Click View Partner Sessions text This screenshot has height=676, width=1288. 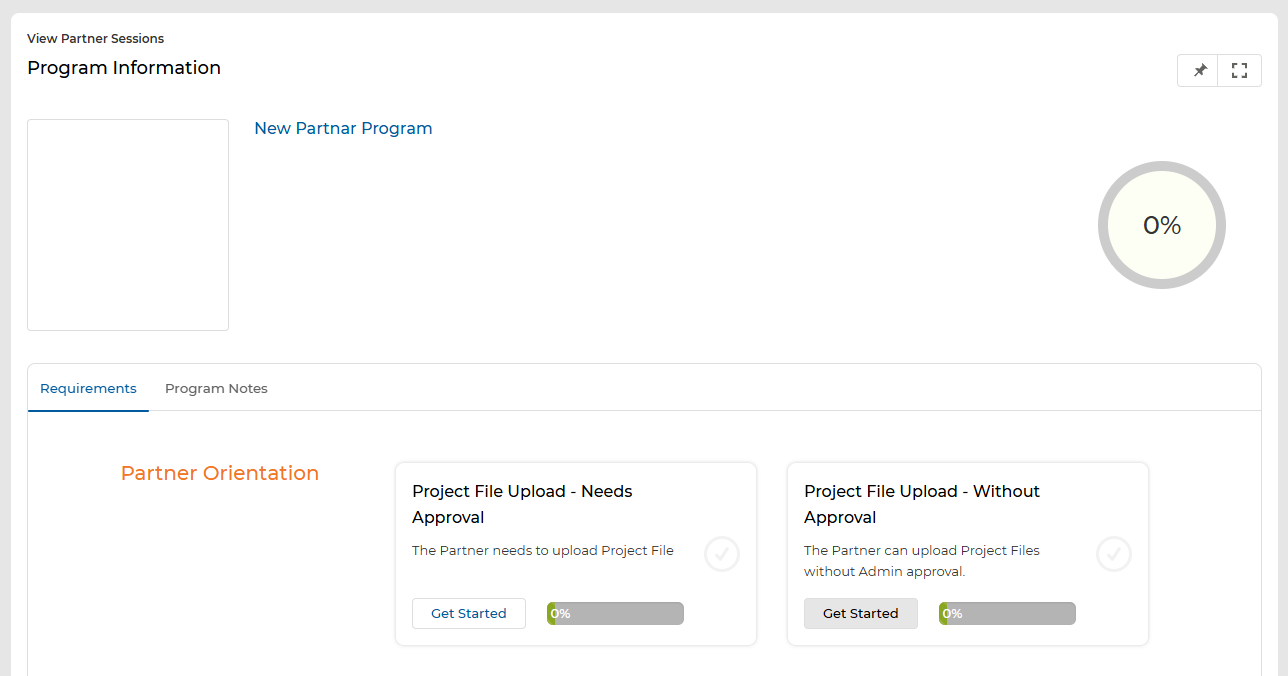coord(95,38)
